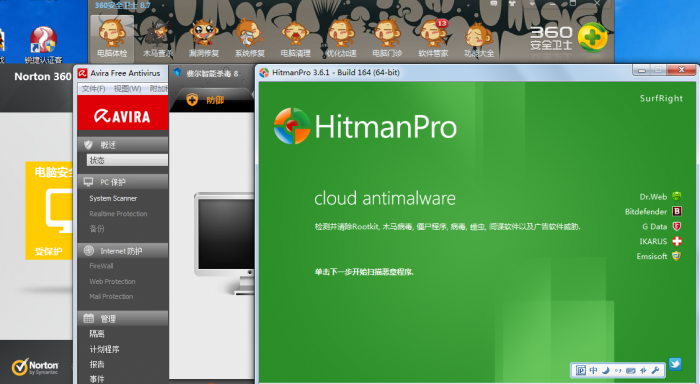Click the Dr.Web icon in HitmanPro
700x384 pixels.
point(677,196)
